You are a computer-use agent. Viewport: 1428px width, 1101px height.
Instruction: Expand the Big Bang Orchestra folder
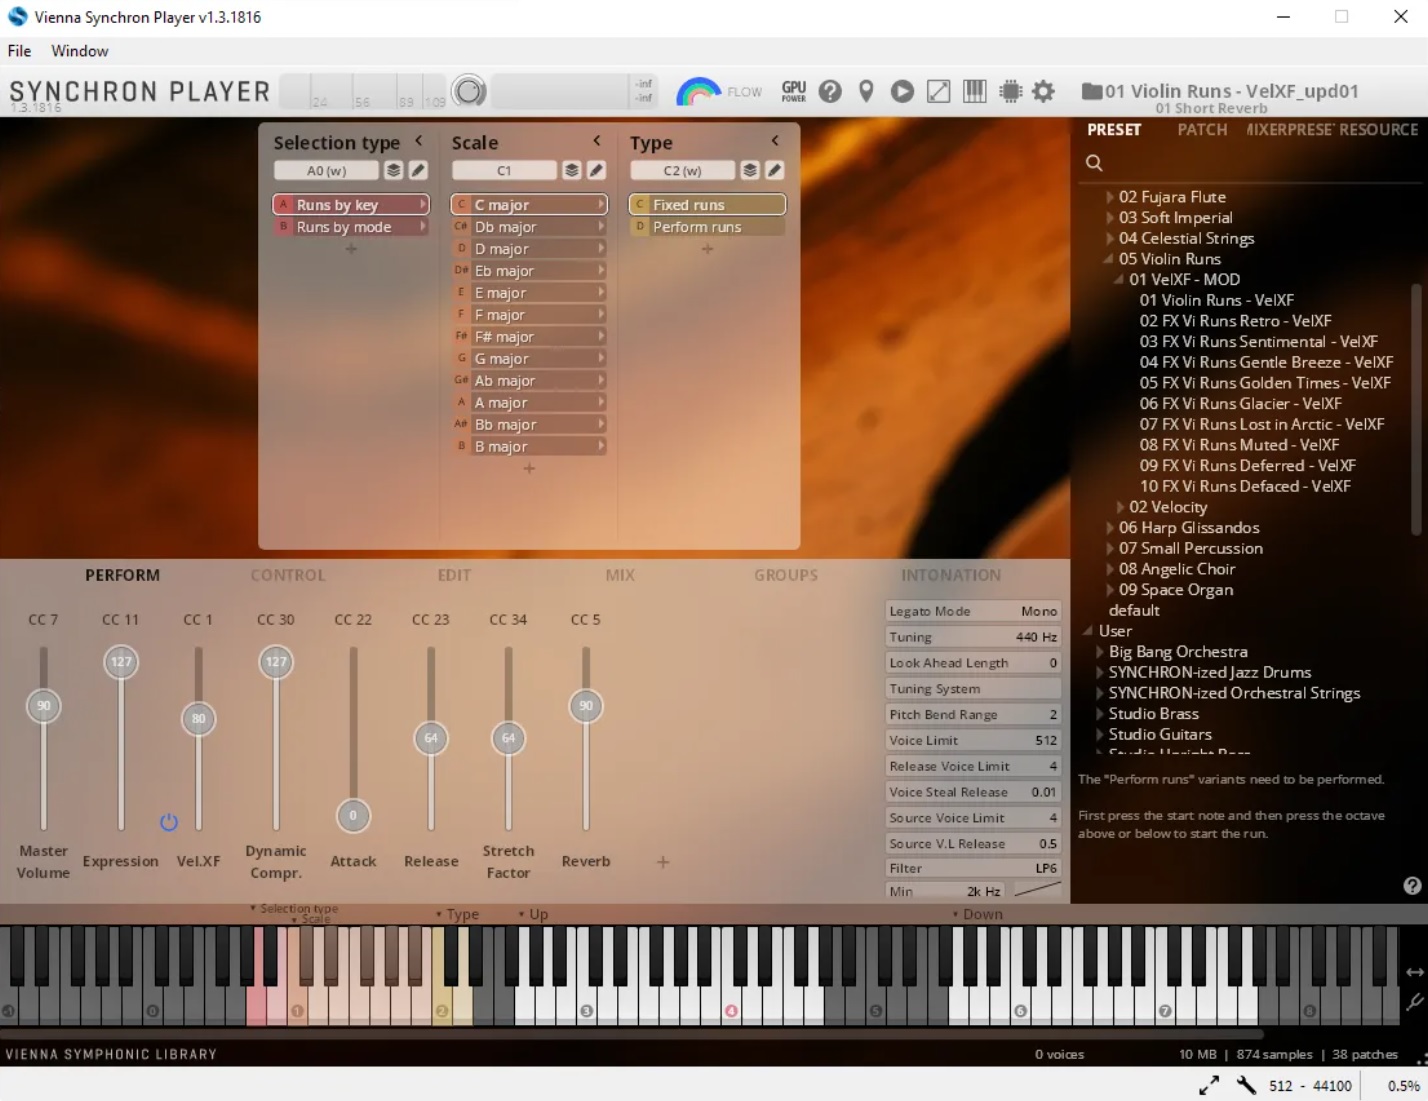coord(1100,652)
